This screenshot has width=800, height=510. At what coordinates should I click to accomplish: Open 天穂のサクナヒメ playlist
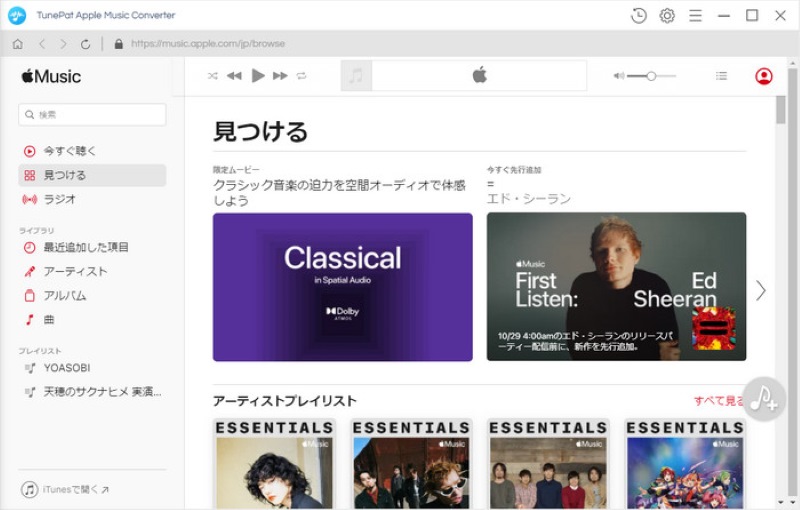point(92,392)
